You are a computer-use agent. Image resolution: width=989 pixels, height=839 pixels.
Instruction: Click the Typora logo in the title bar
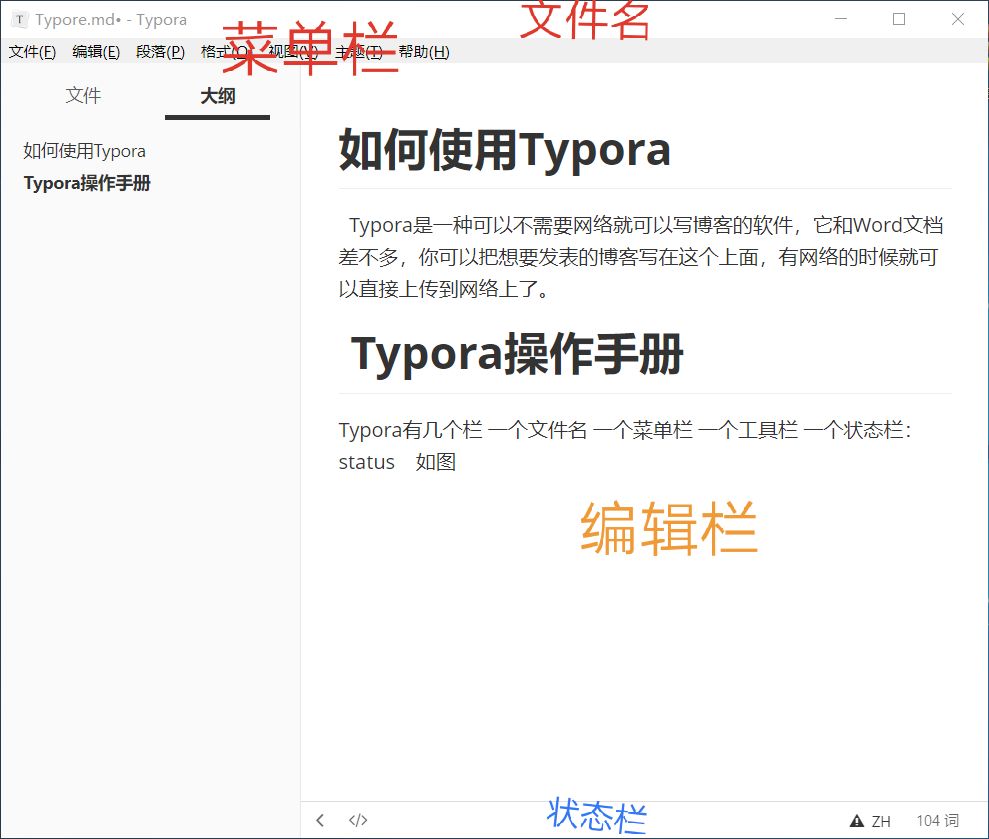[x=22, y=19]
